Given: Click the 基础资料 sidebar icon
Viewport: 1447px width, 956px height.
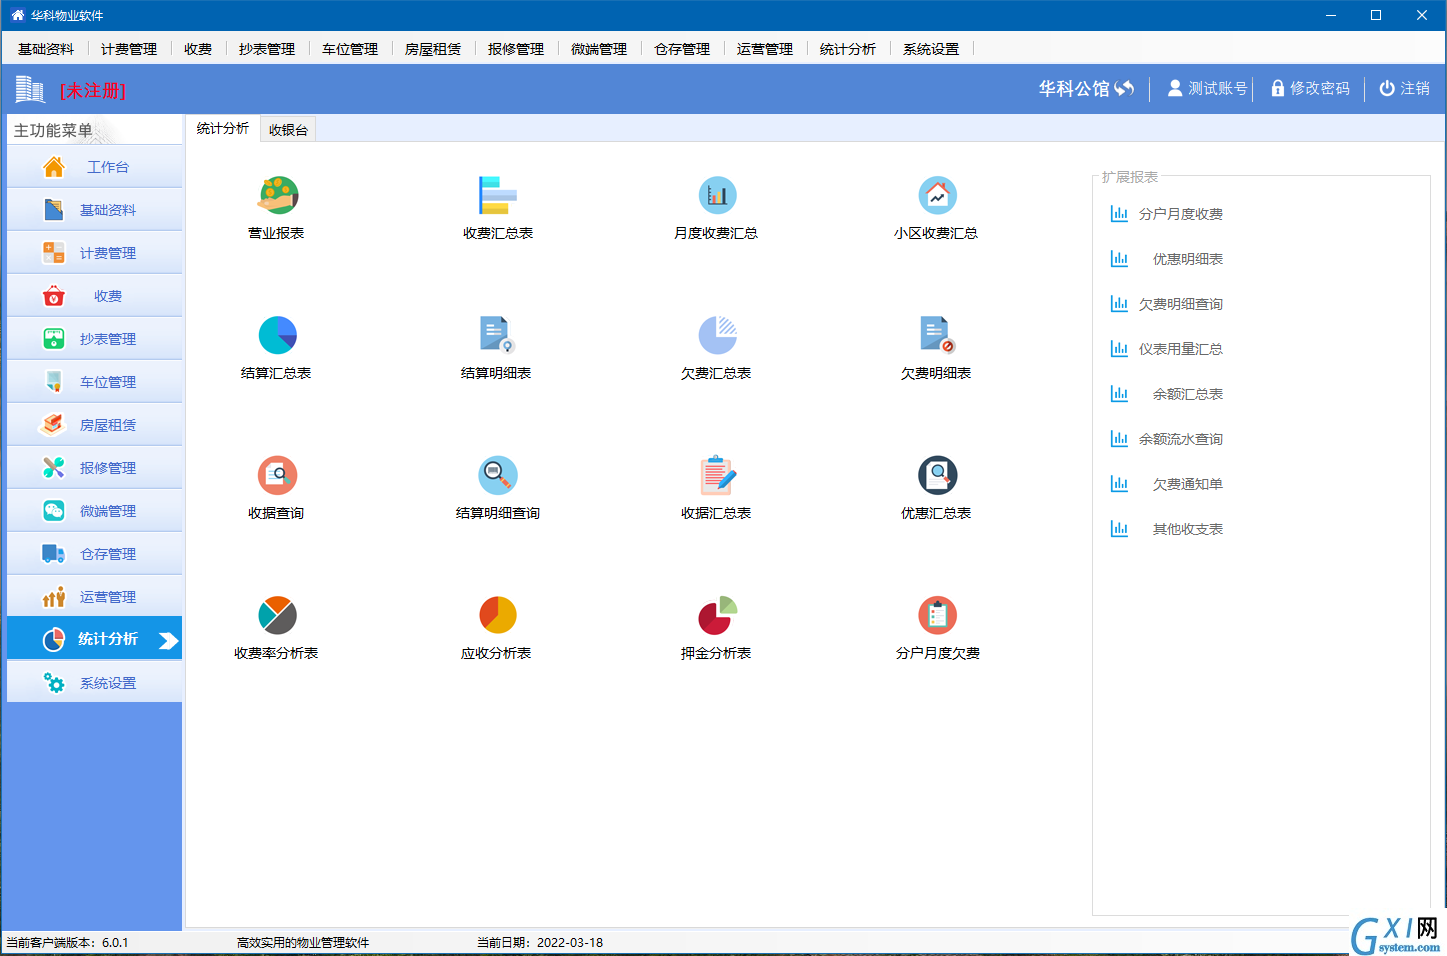Looking at the screenshot, I should 54,210.
